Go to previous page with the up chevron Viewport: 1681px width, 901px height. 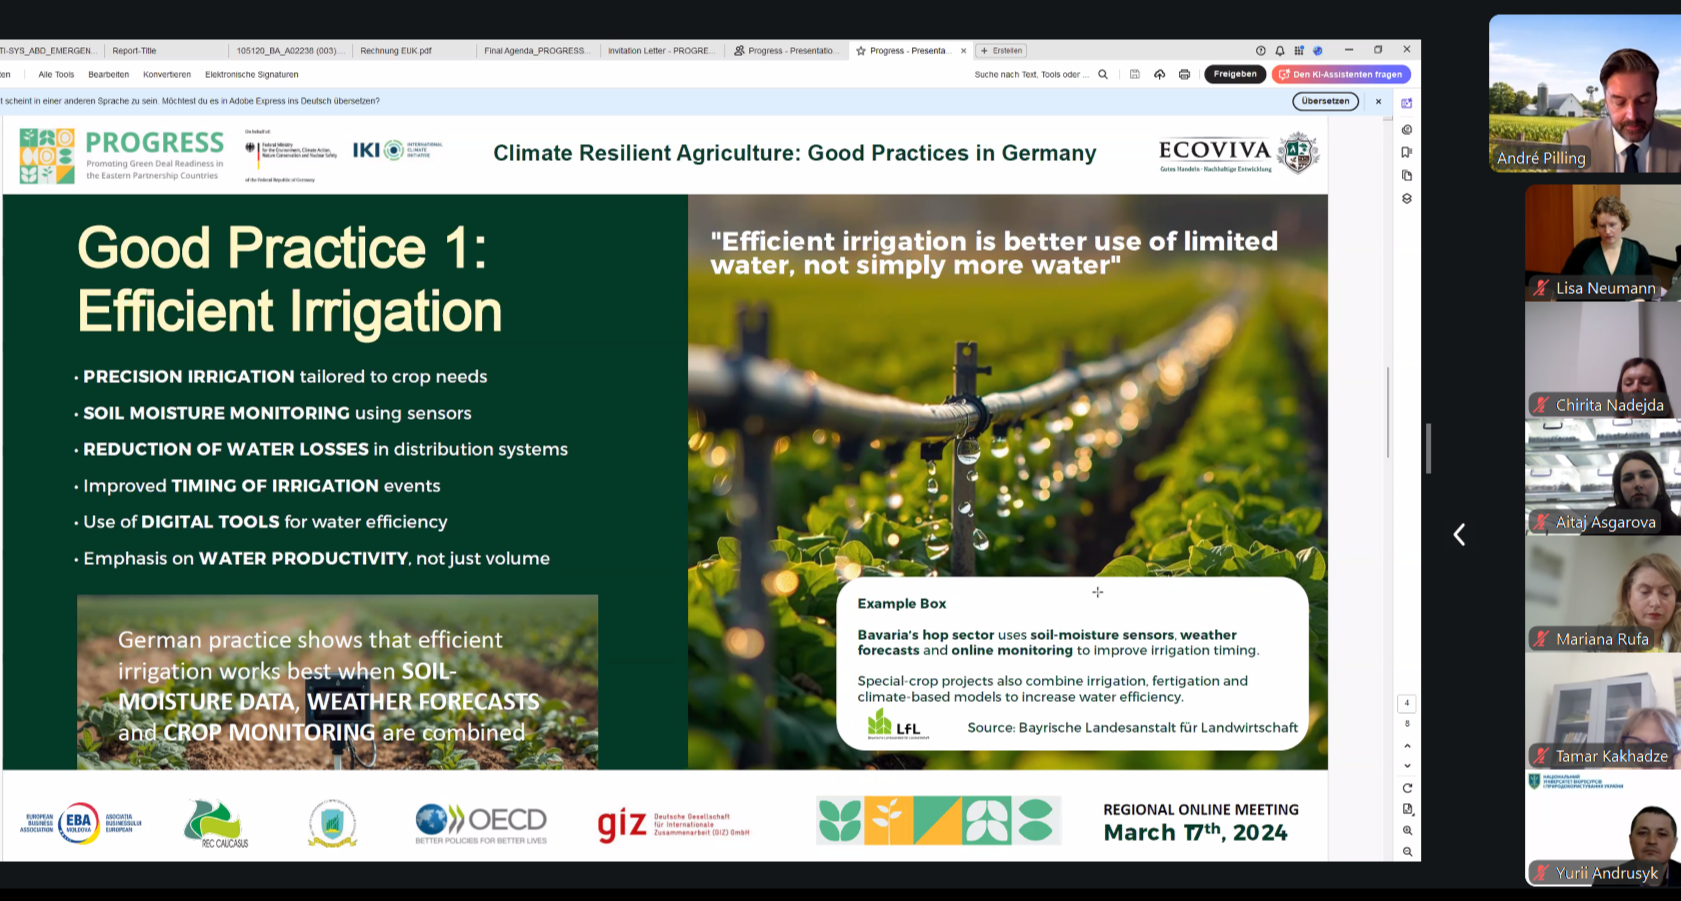tap(1408, 746)
